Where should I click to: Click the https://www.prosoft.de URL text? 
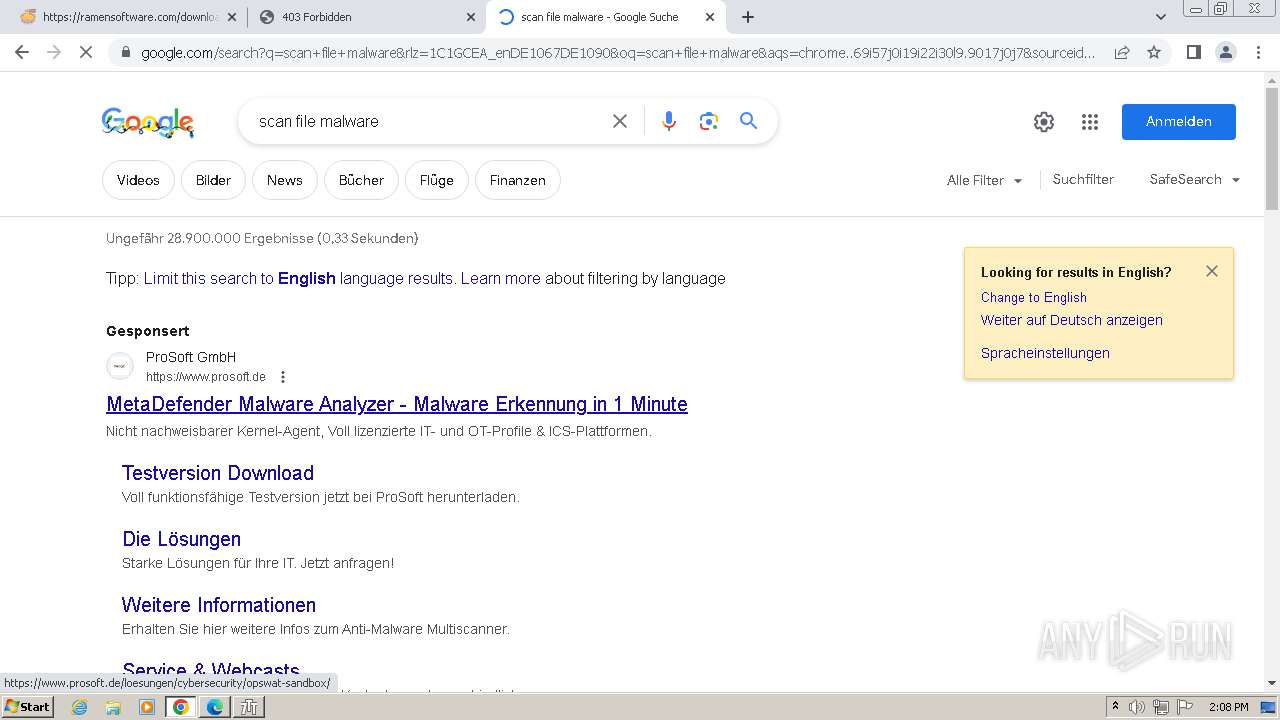pos(206,377)
